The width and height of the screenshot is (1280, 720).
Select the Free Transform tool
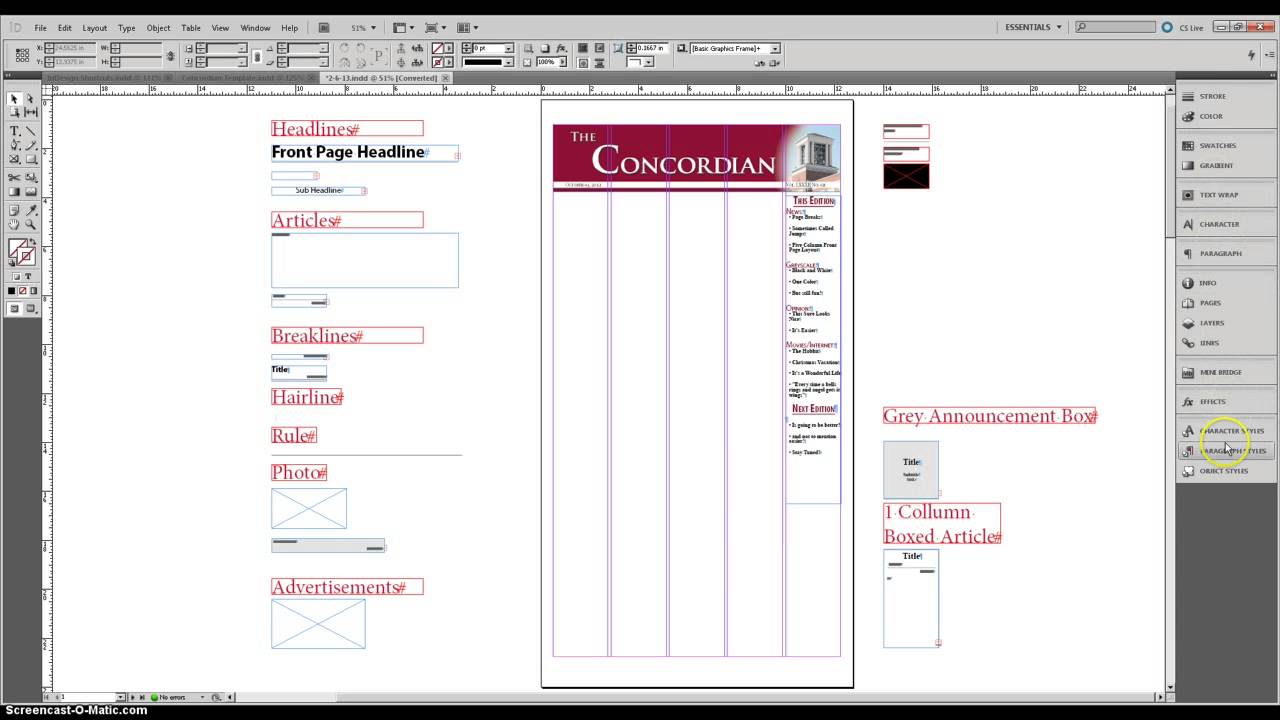click(30, 177)
